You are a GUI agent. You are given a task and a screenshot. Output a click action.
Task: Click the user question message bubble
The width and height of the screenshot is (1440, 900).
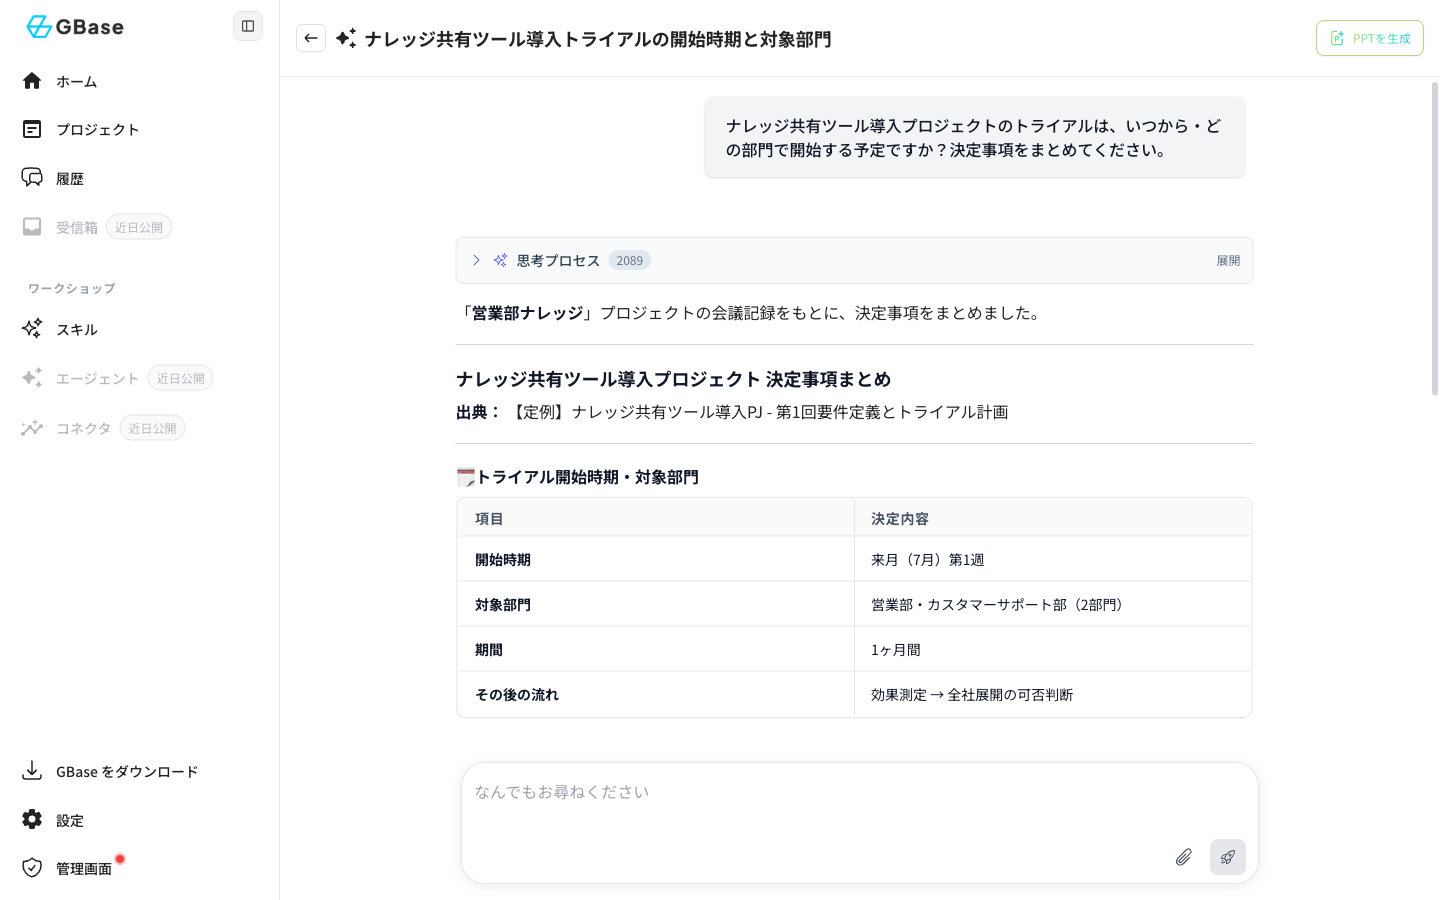(975, 138)
